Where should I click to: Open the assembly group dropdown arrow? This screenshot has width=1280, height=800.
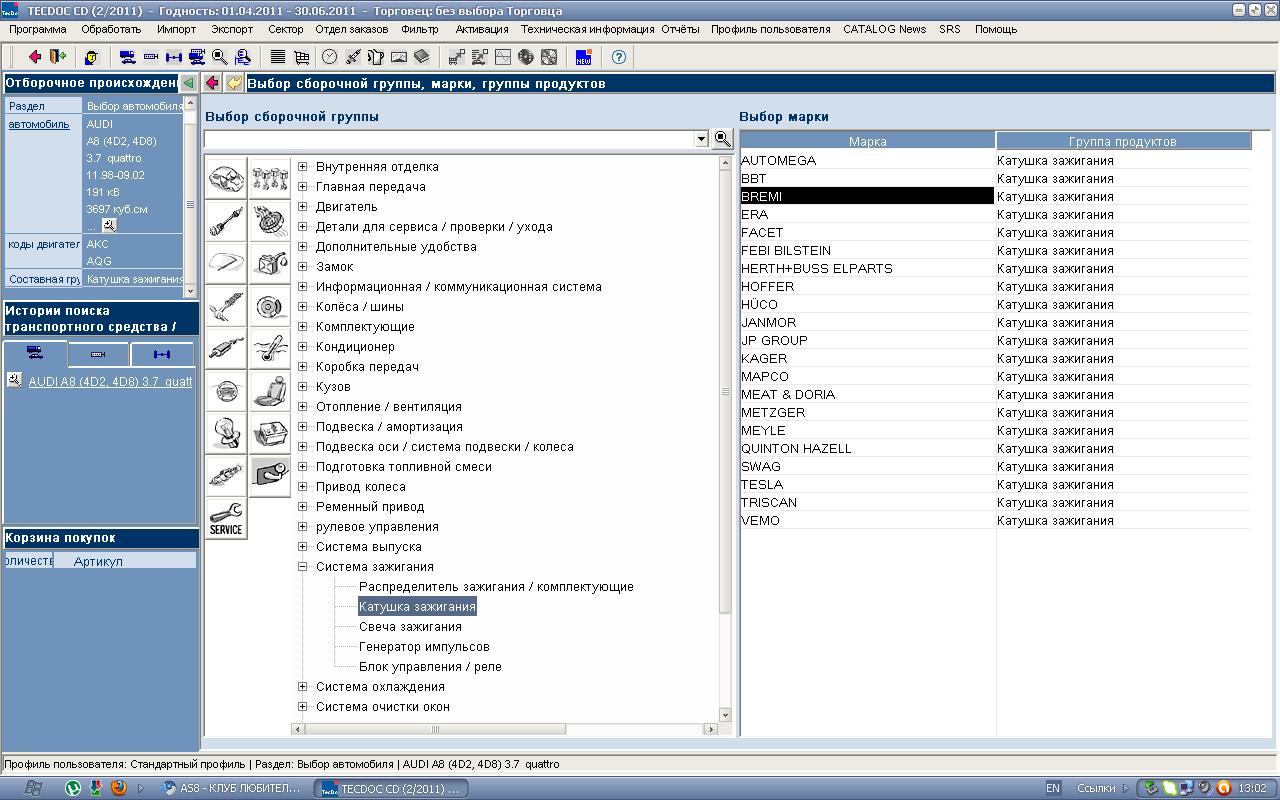701,140
